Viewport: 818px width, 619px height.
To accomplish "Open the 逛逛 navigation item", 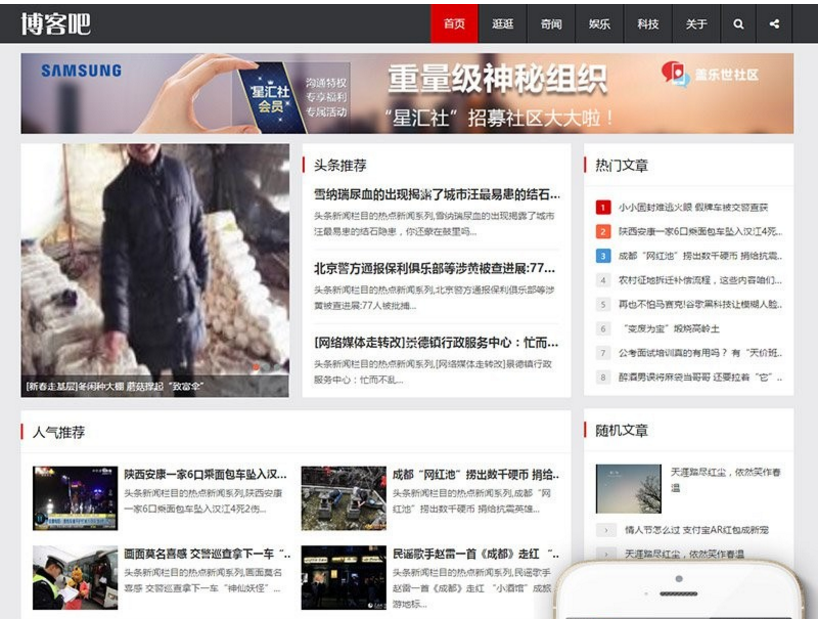I will point(502,24).
